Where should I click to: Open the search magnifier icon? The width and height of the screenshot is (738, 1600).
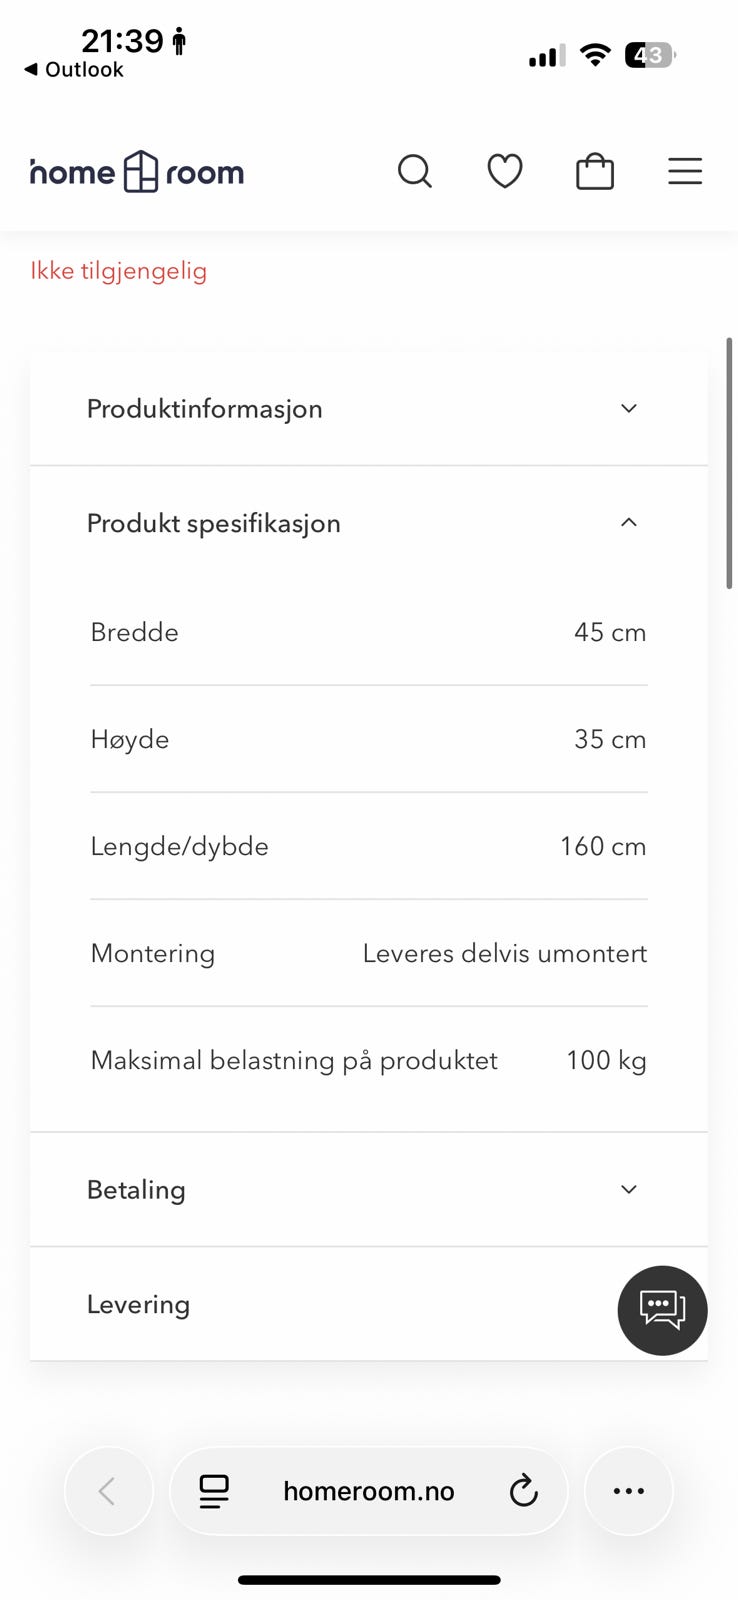414,172
